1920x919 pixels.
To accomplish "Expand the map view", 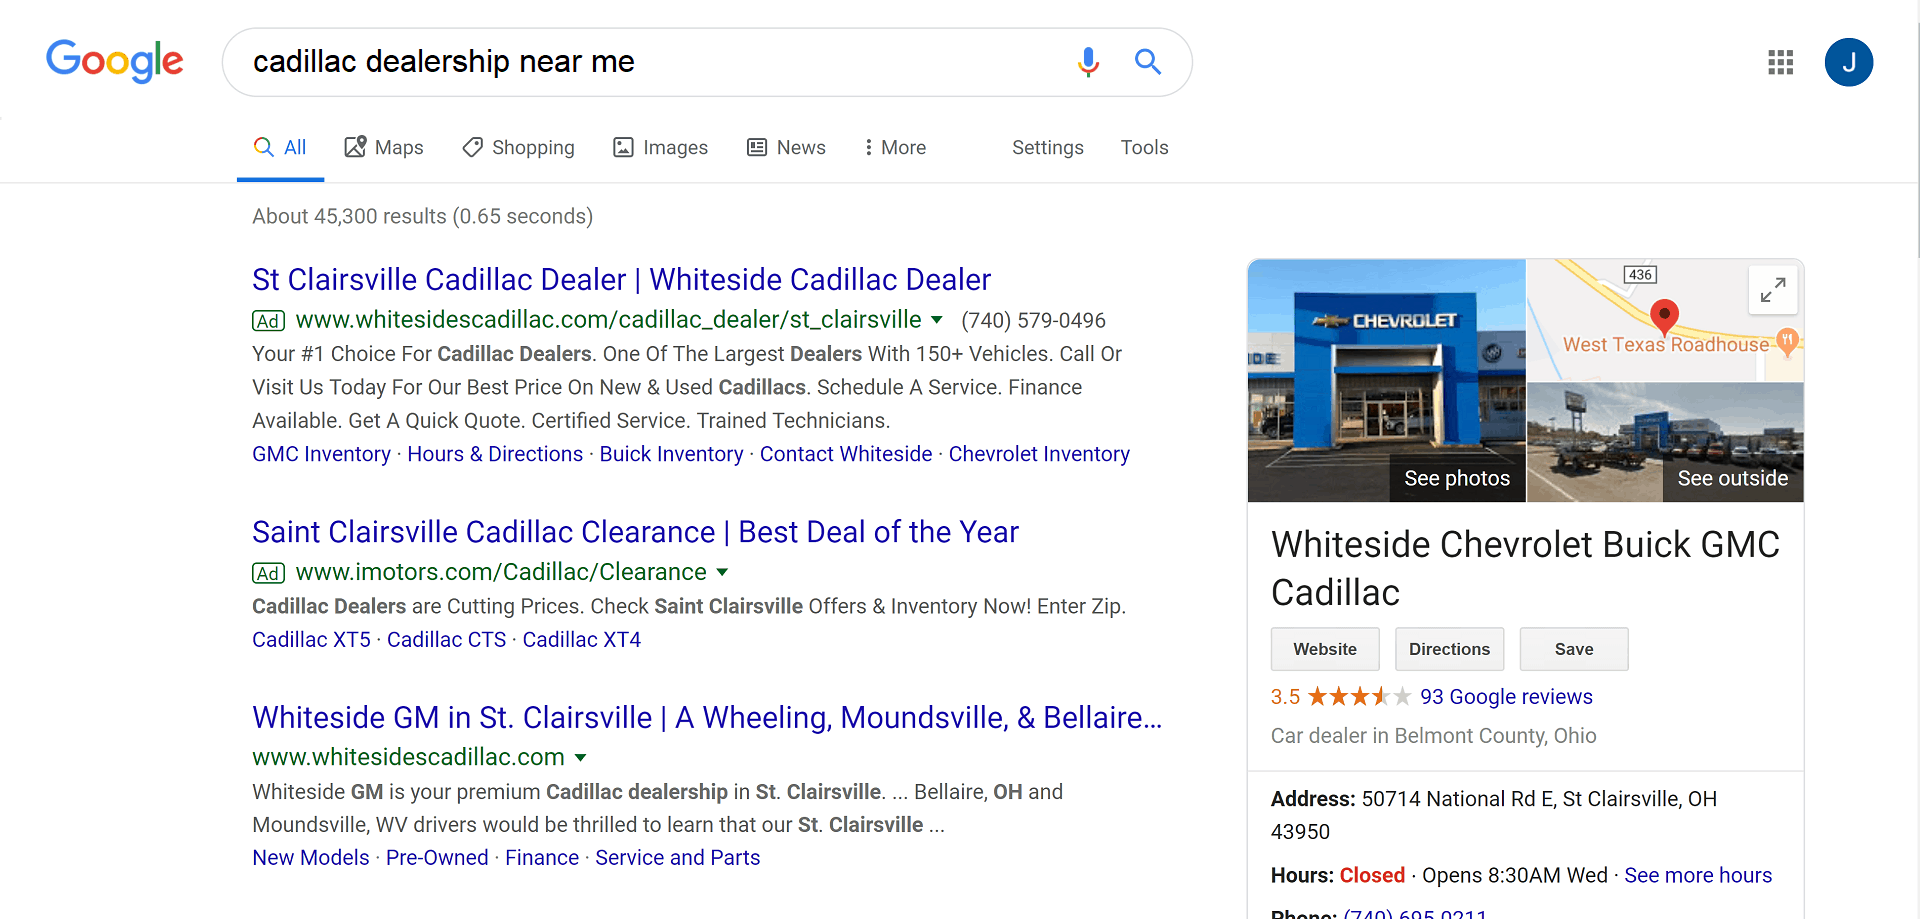I will [1773, 290].
